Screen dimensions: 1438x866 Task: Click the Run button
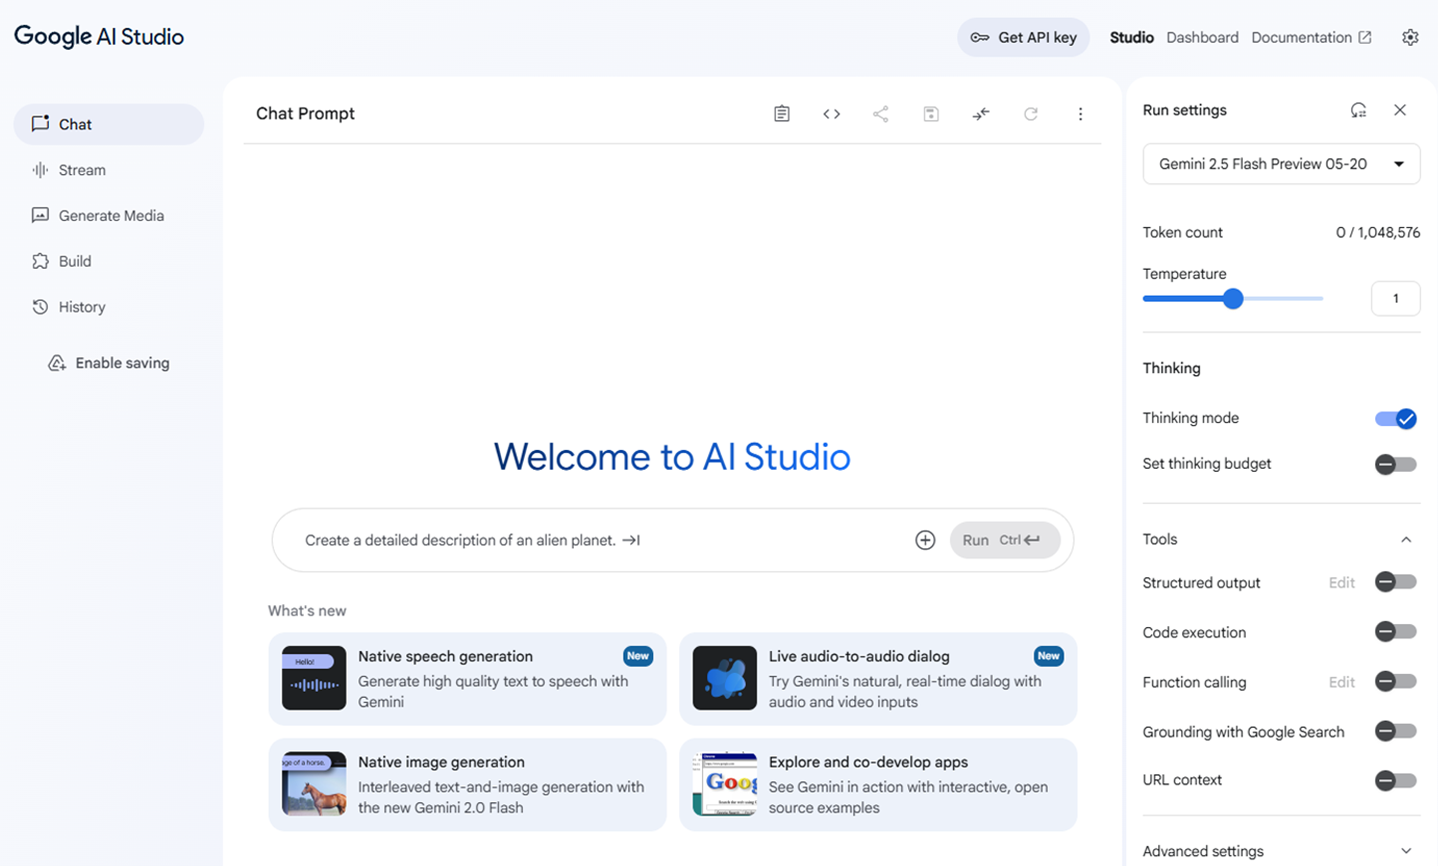pyautogui.click(x=1004, y=540)
